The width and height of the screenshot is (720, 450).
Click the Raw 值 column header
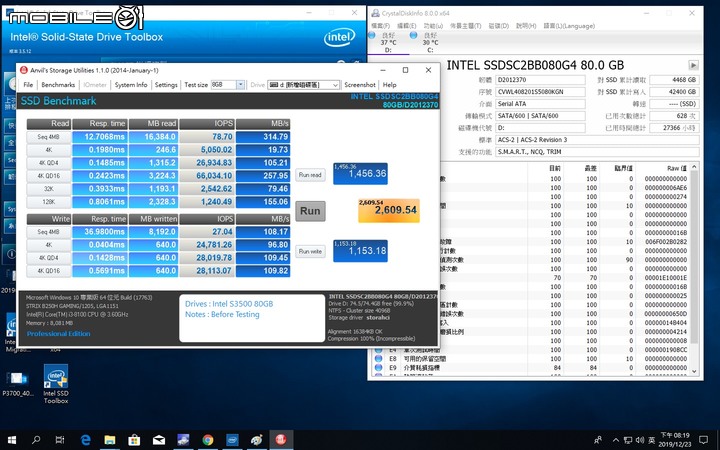click(x=676, y=169)
